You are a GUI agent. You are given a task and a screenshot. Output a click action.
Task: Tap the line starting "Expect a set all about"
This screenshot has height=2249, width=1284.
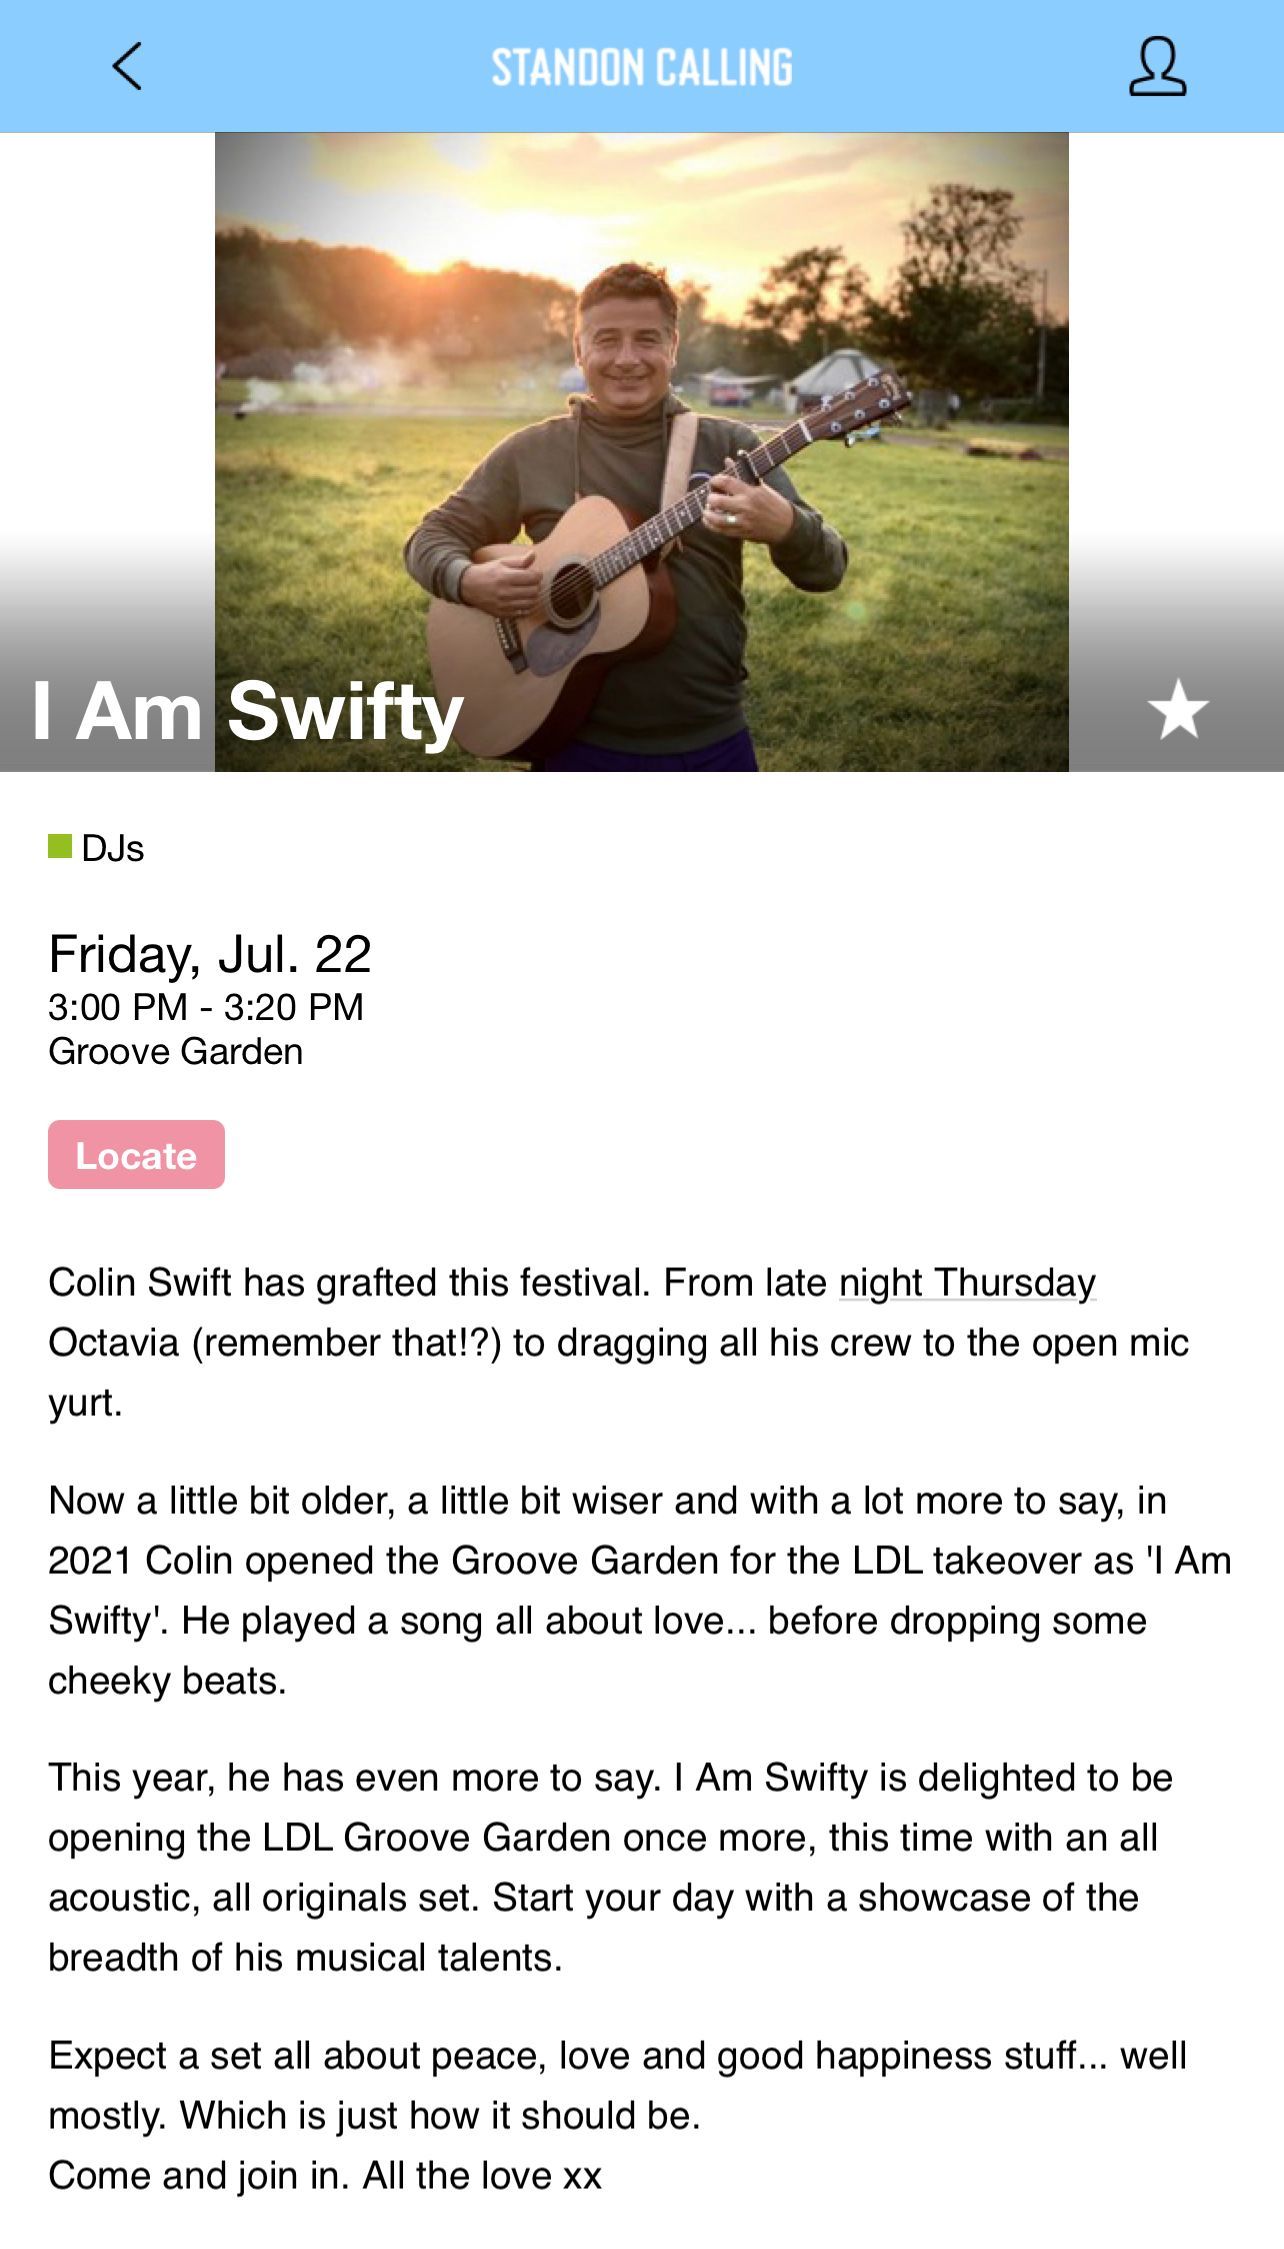617,2056
